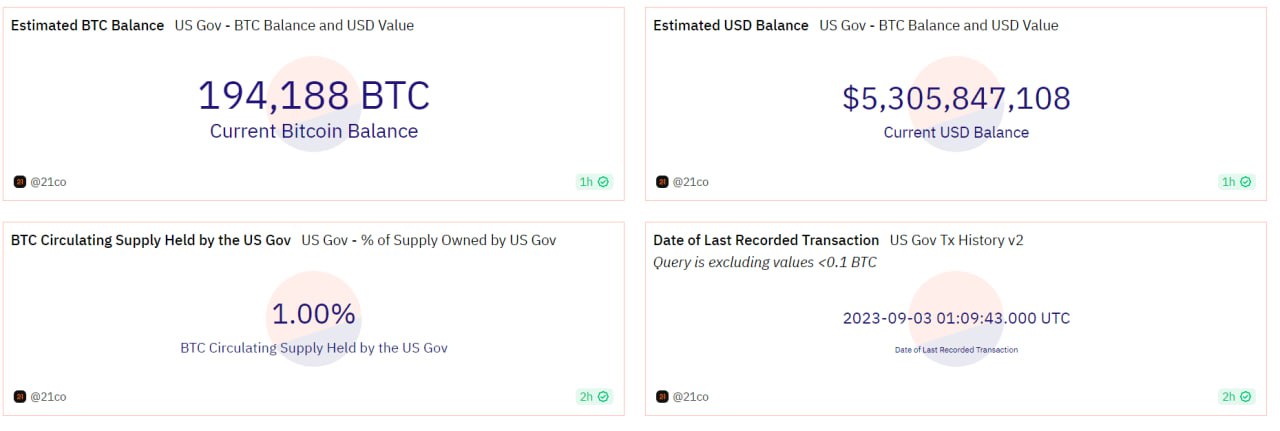
Task: Click the 21co avatar icon in BTC Balance panel
Action: pyautogui.click(x=19, y=182)
